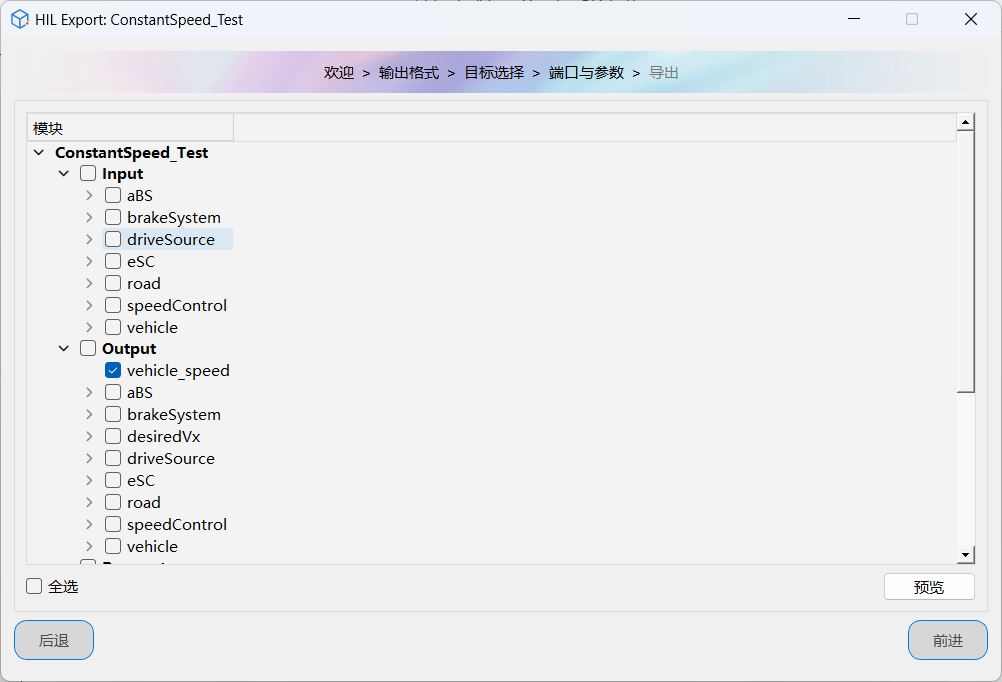Click the 前进 forward button
The image size is (1002, 682).
click(x=947, y=640)
